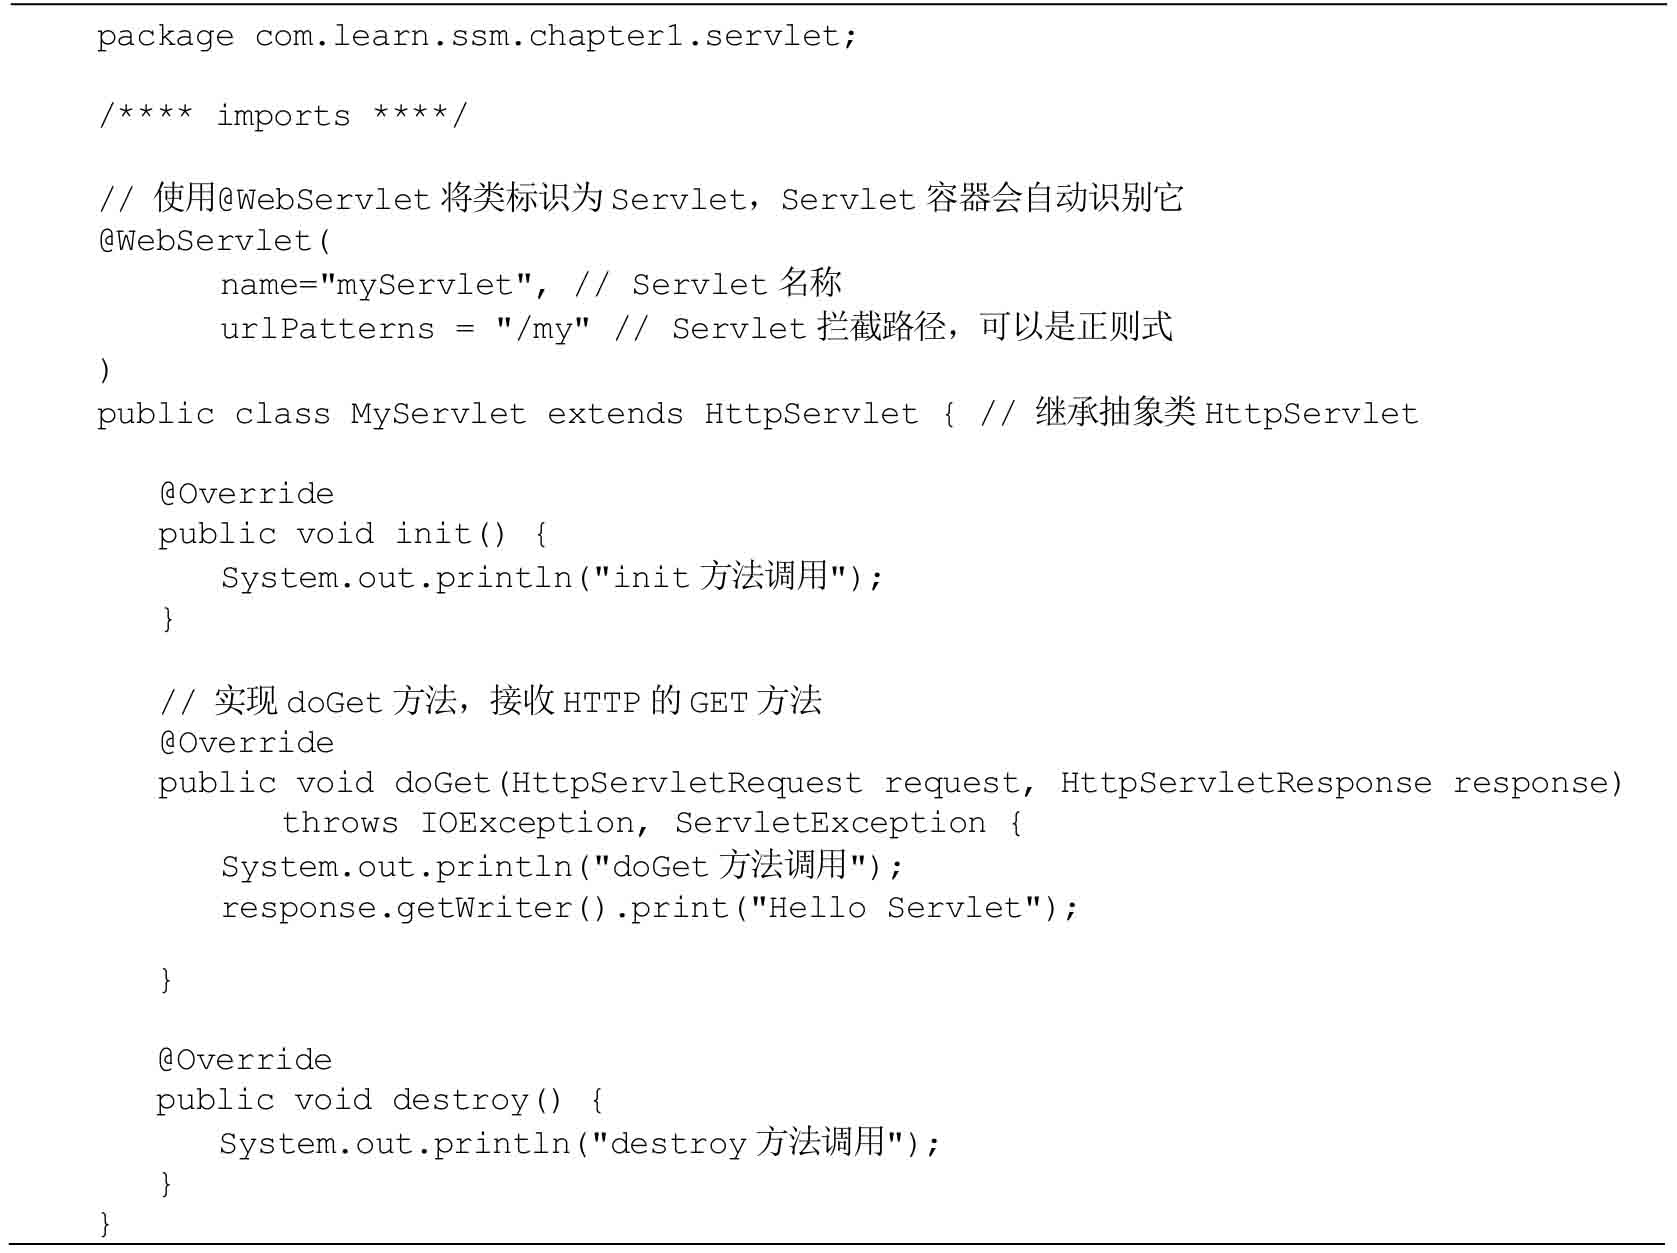
Task: Click the MyServlet class name
Action: pos(438,414)
